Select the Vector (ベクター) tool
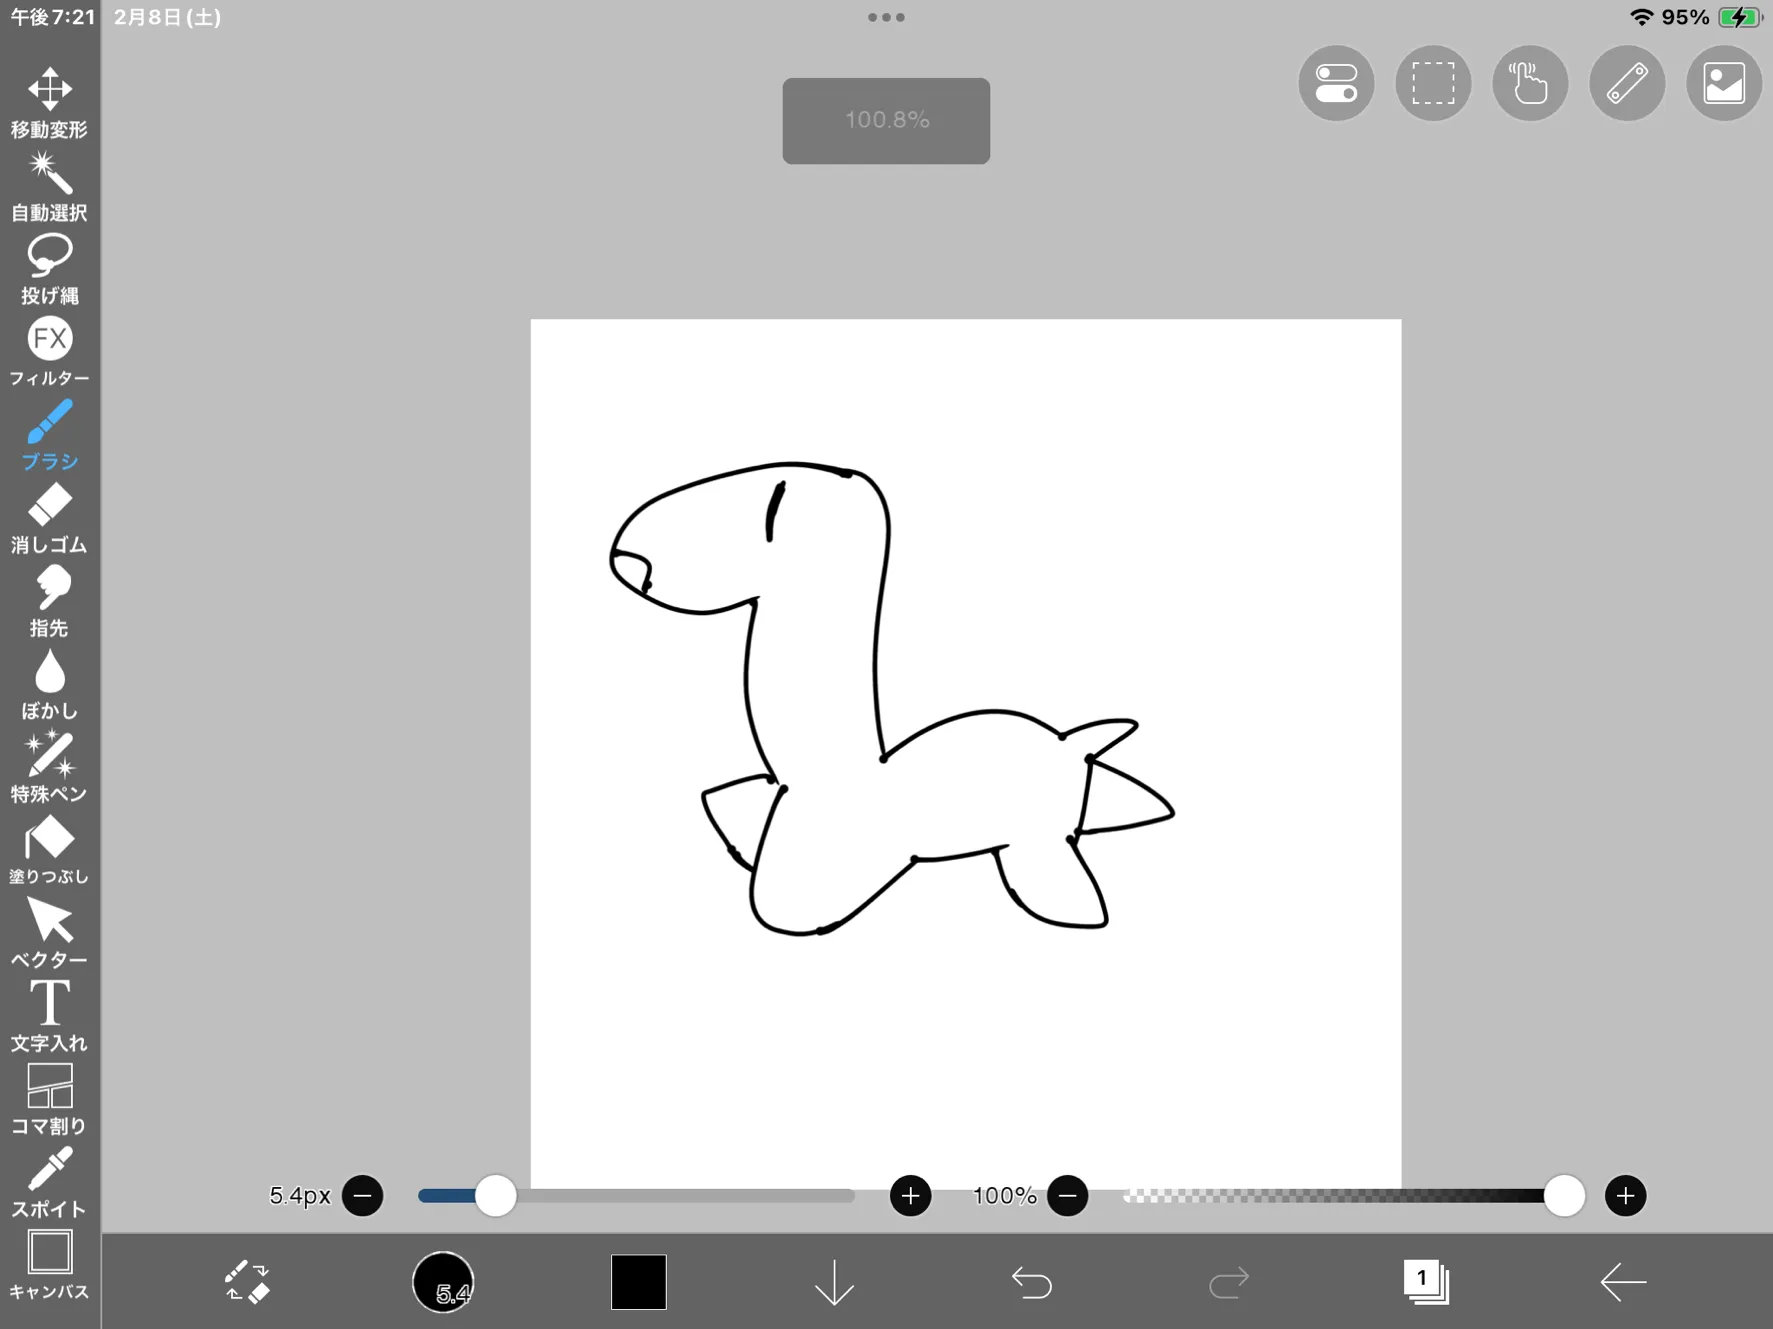The width and height of the screenshot is (1773, 1329). [x=49, y=934]
